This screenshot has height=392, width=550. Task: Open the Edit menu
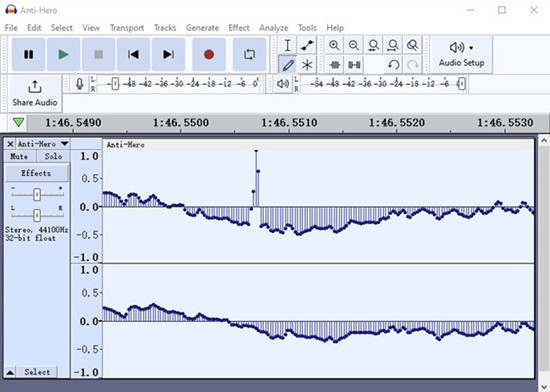click(34, 28)
